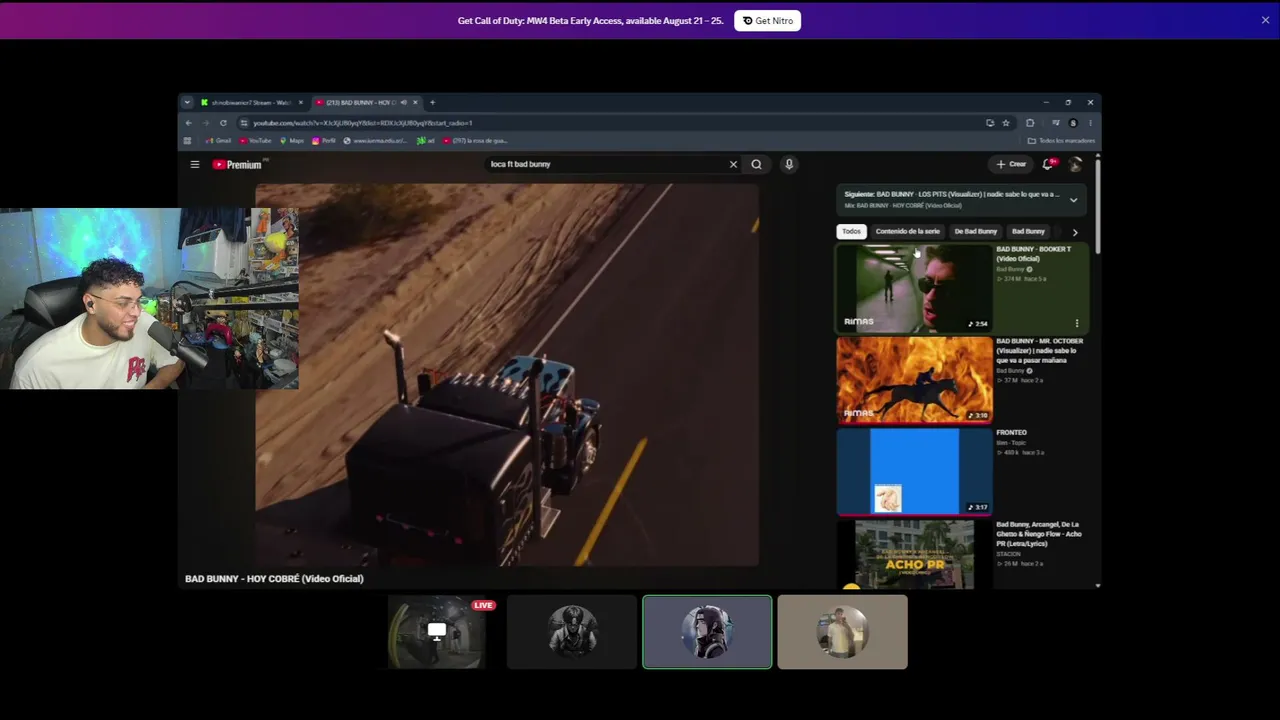Open the FRONTEO video thumbnail
The height and width of the screenshot is (720, 1280).
914,472
